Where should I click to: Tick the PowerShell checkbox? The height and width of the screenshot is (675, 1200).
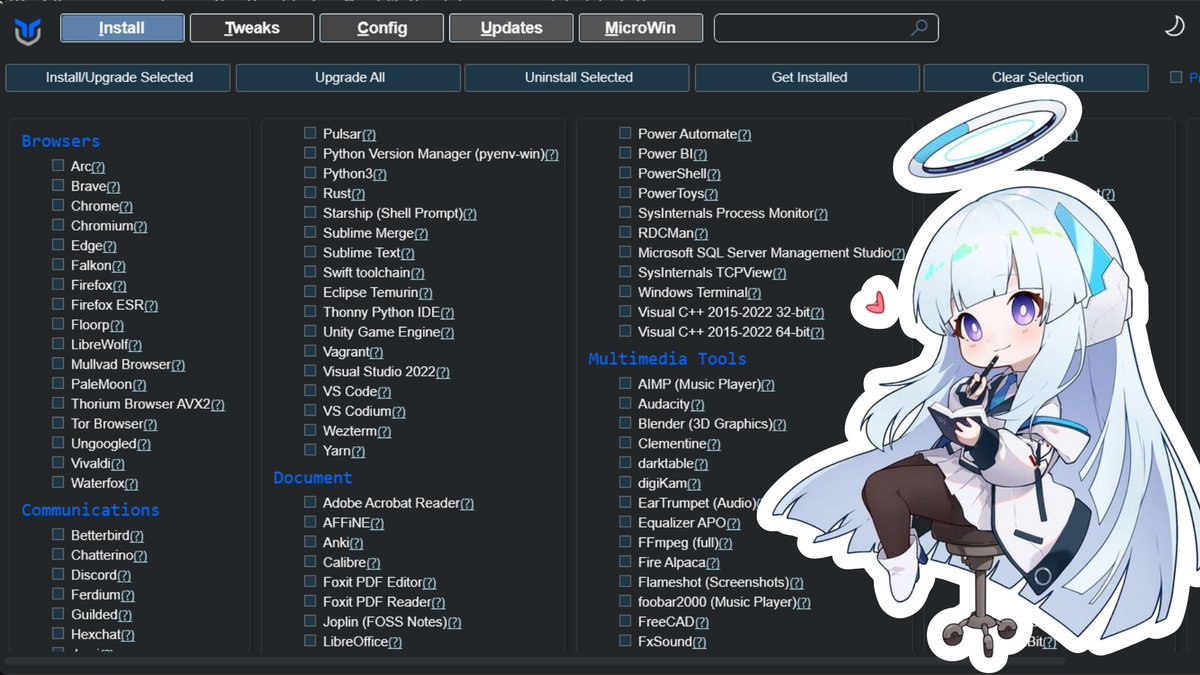point(625,173)
